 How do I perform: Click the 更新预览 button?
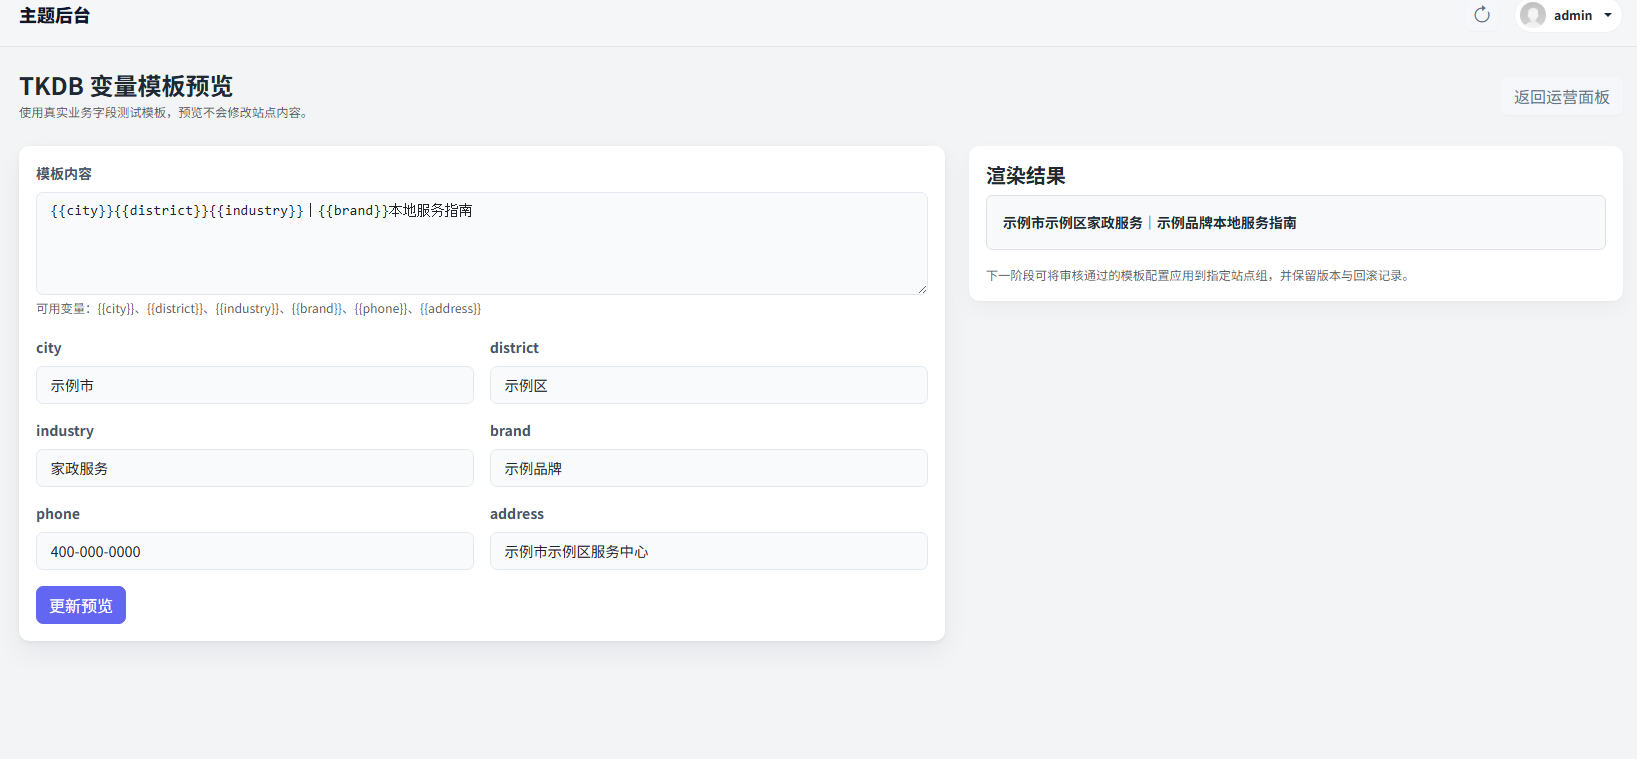click(x=81, y=605)
